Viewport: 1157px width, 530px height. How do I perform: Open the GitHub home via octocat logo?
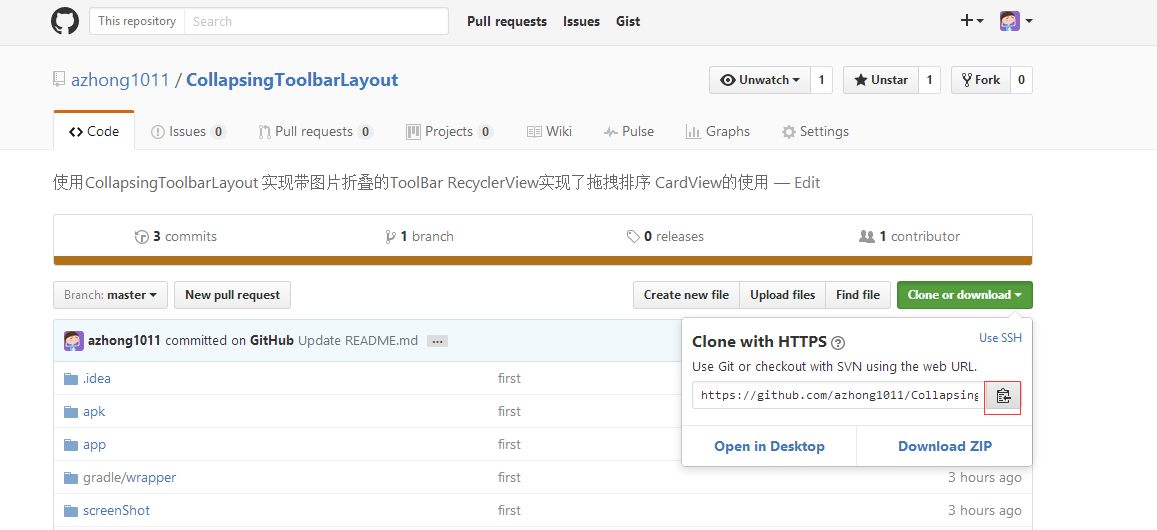(x=64, y=21)
